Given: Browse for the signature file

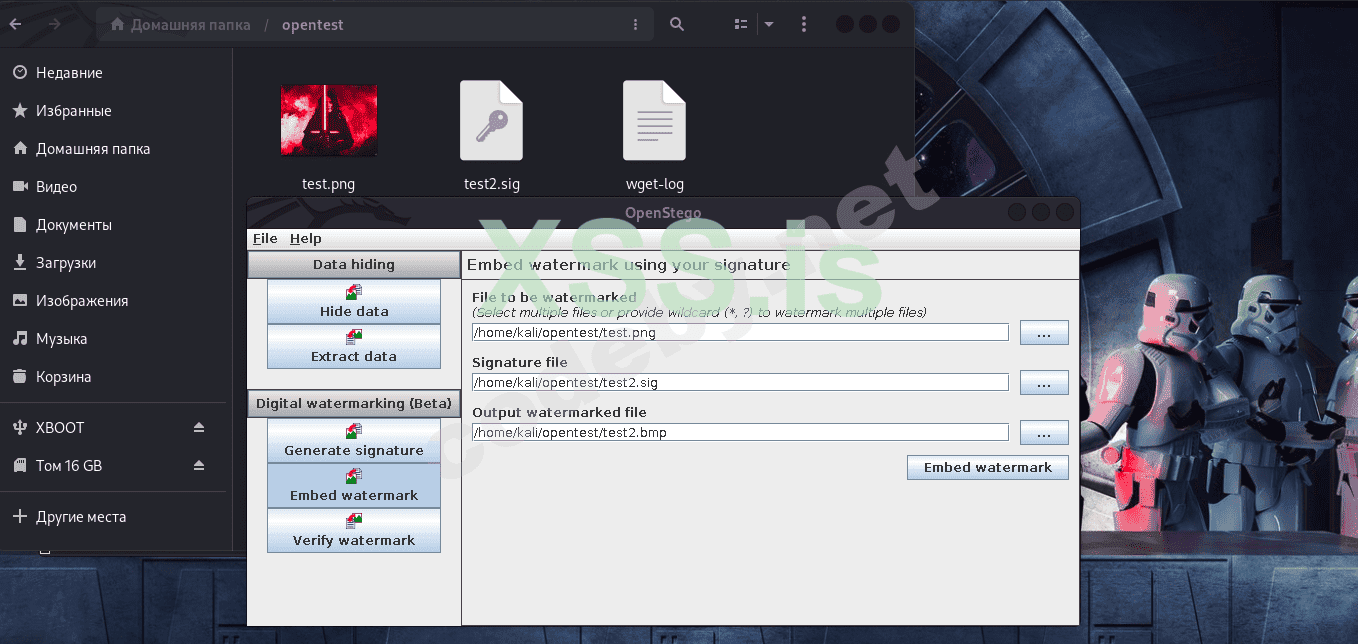Looking at the screenshot, I should (1044, 383).
